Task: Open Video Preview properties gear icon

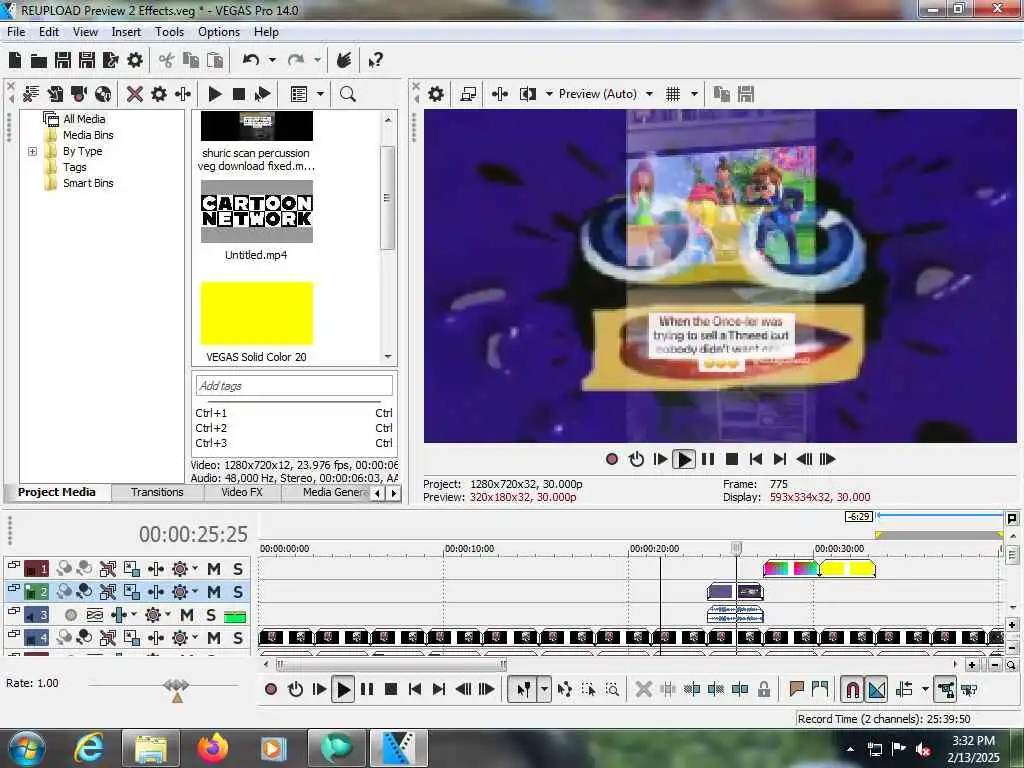Action: click(436, 94)
